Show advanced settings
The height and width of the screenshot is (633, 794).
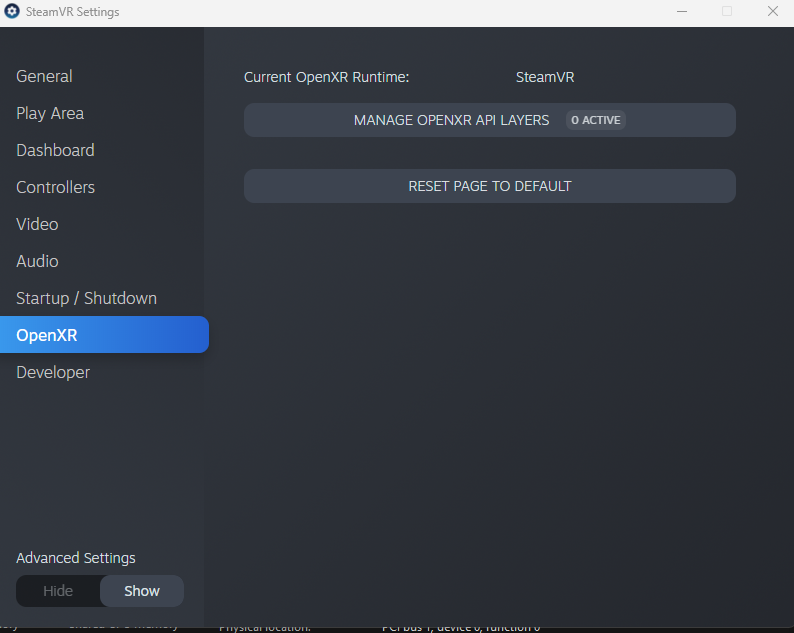(x=142, y=591)
